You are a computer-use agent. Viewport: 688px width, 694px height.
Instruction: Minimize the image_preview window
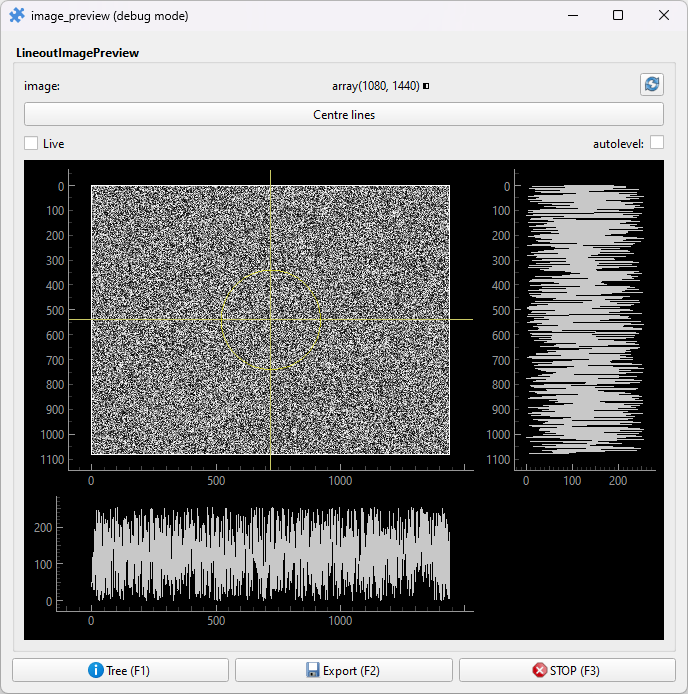(573, 15)
